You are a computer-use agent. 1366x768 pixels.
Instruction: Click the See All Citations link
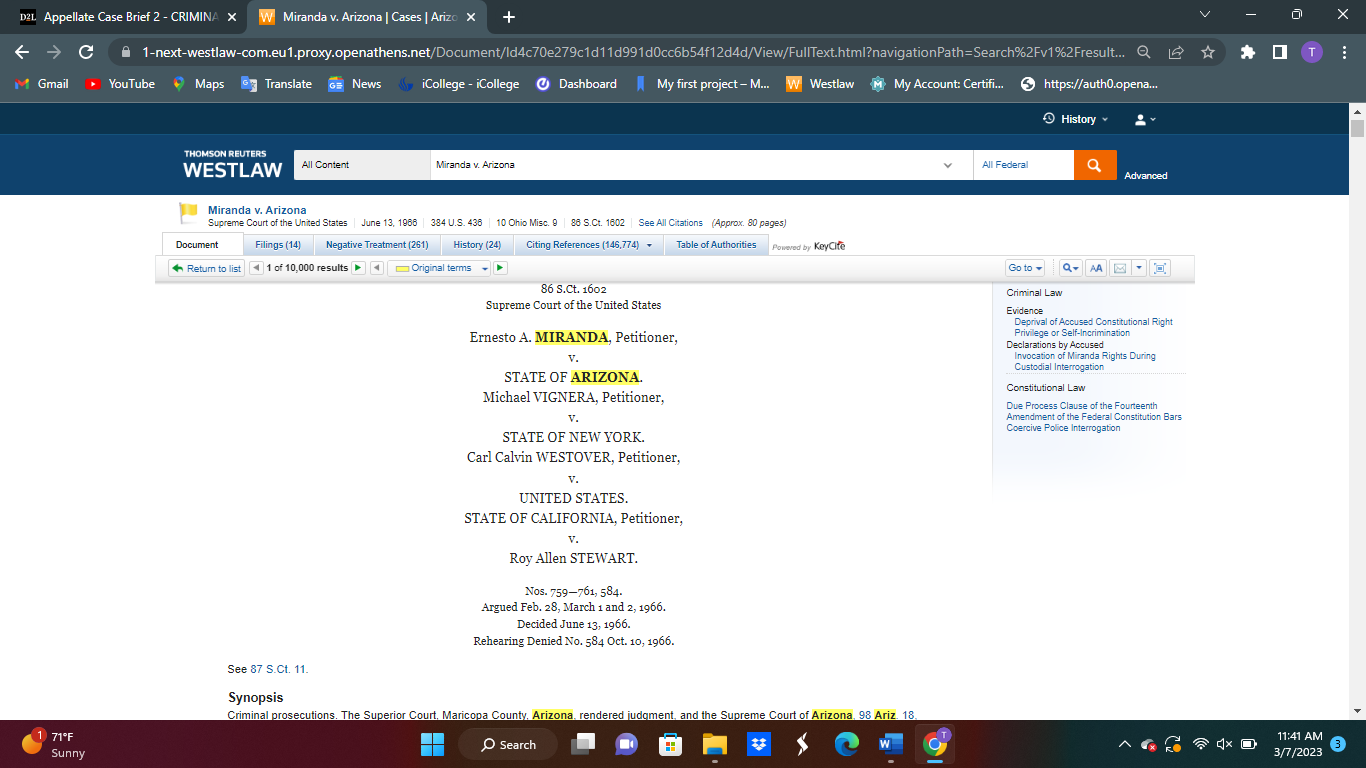668,222
